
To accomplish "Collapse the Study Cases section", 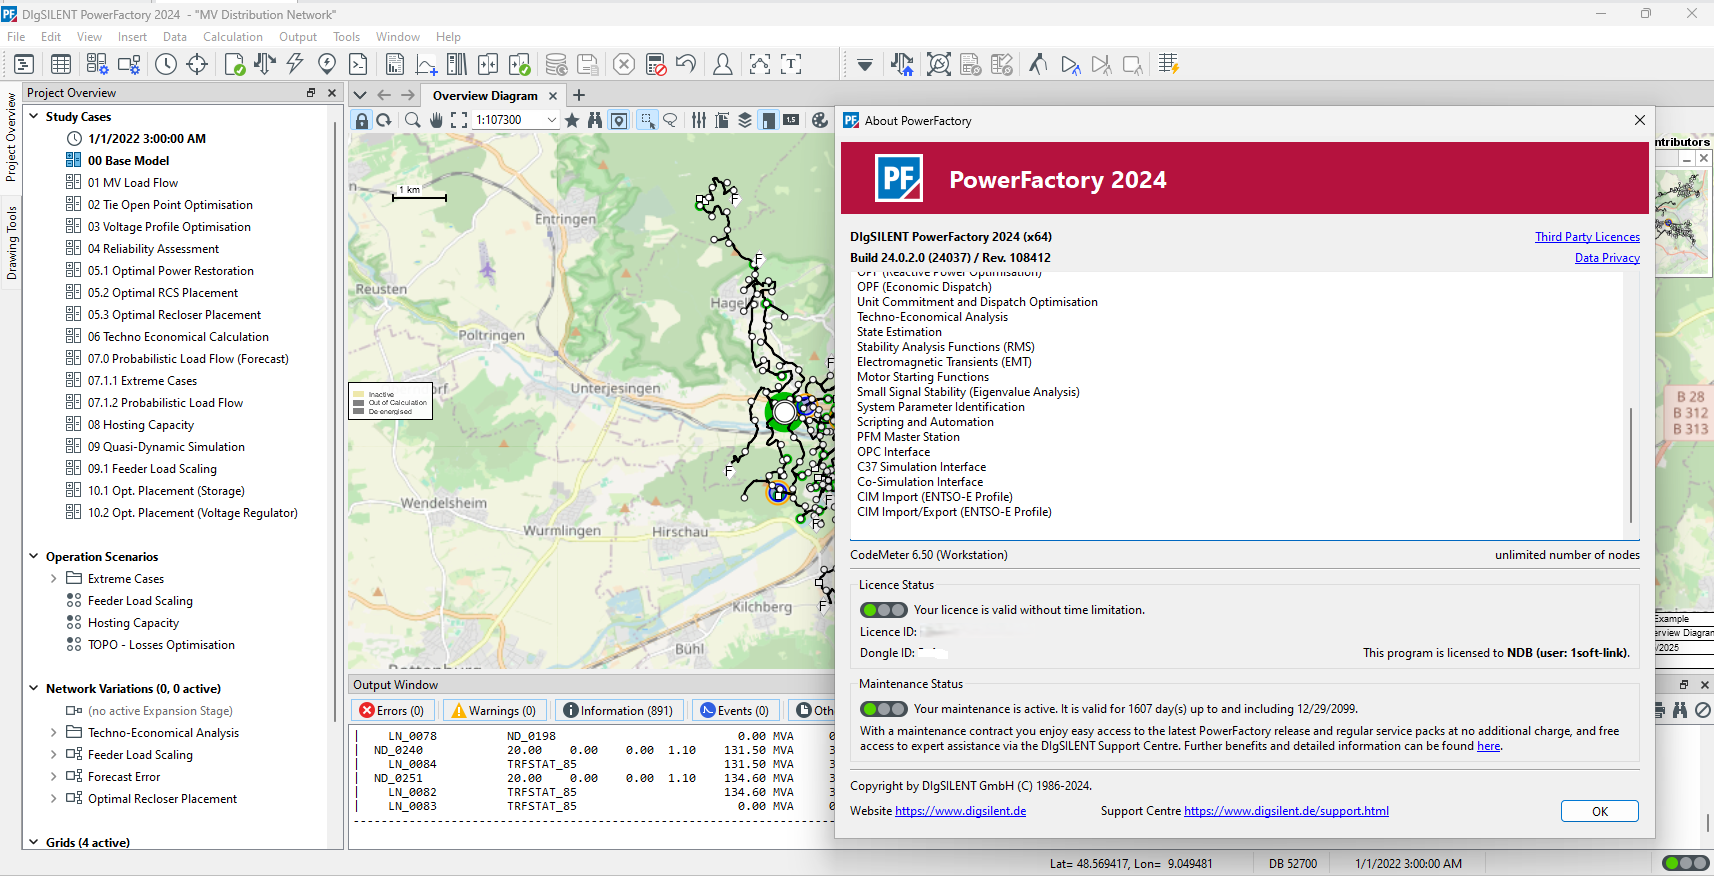I will (33, 117).
